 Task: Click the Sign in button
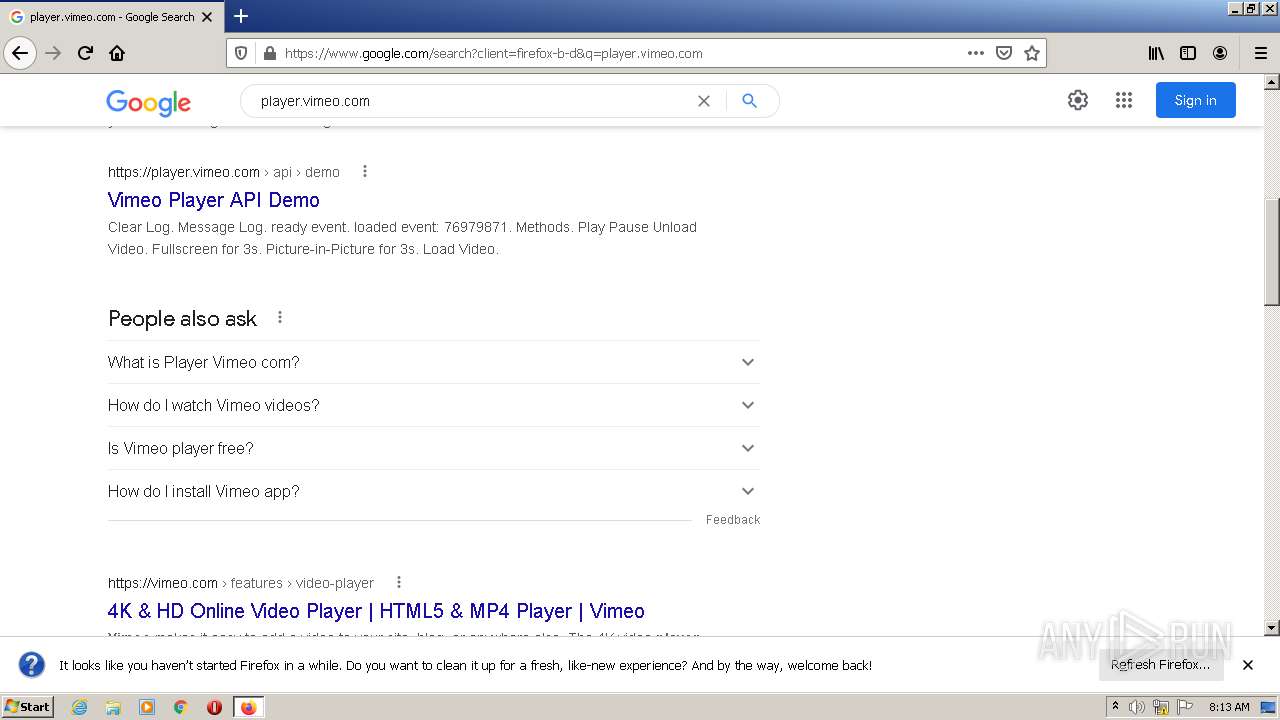point(1196,100)
